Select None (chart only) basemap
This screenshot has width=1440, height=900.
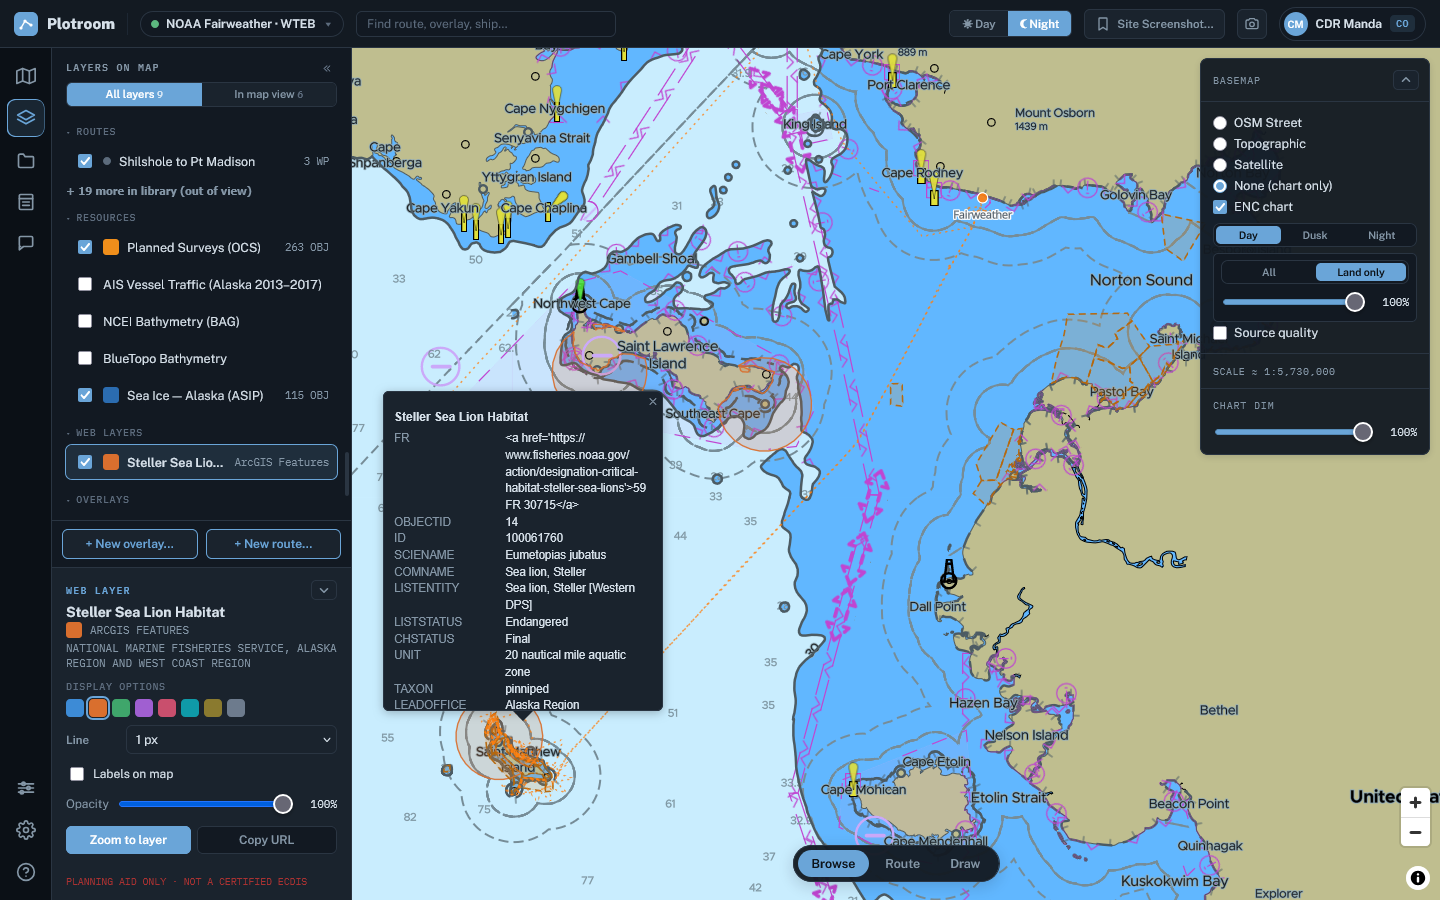click(1220, 186)
